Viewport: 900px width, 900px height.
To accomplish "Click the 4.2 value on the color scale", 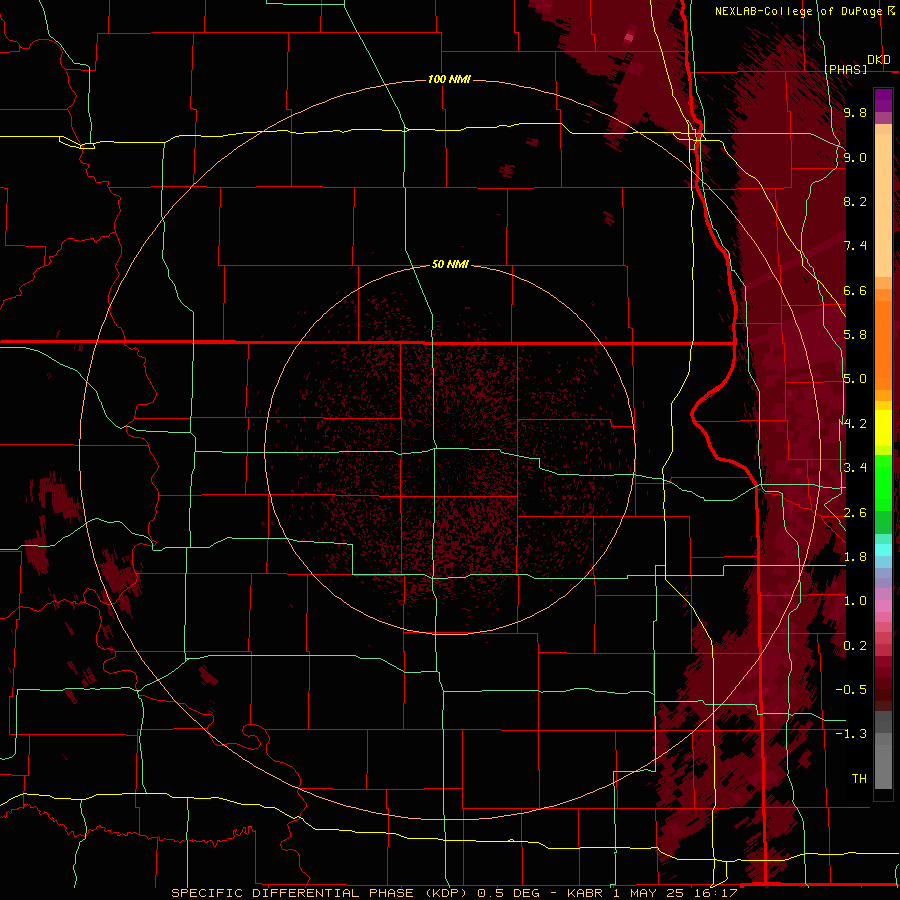I will pos(855,424).
